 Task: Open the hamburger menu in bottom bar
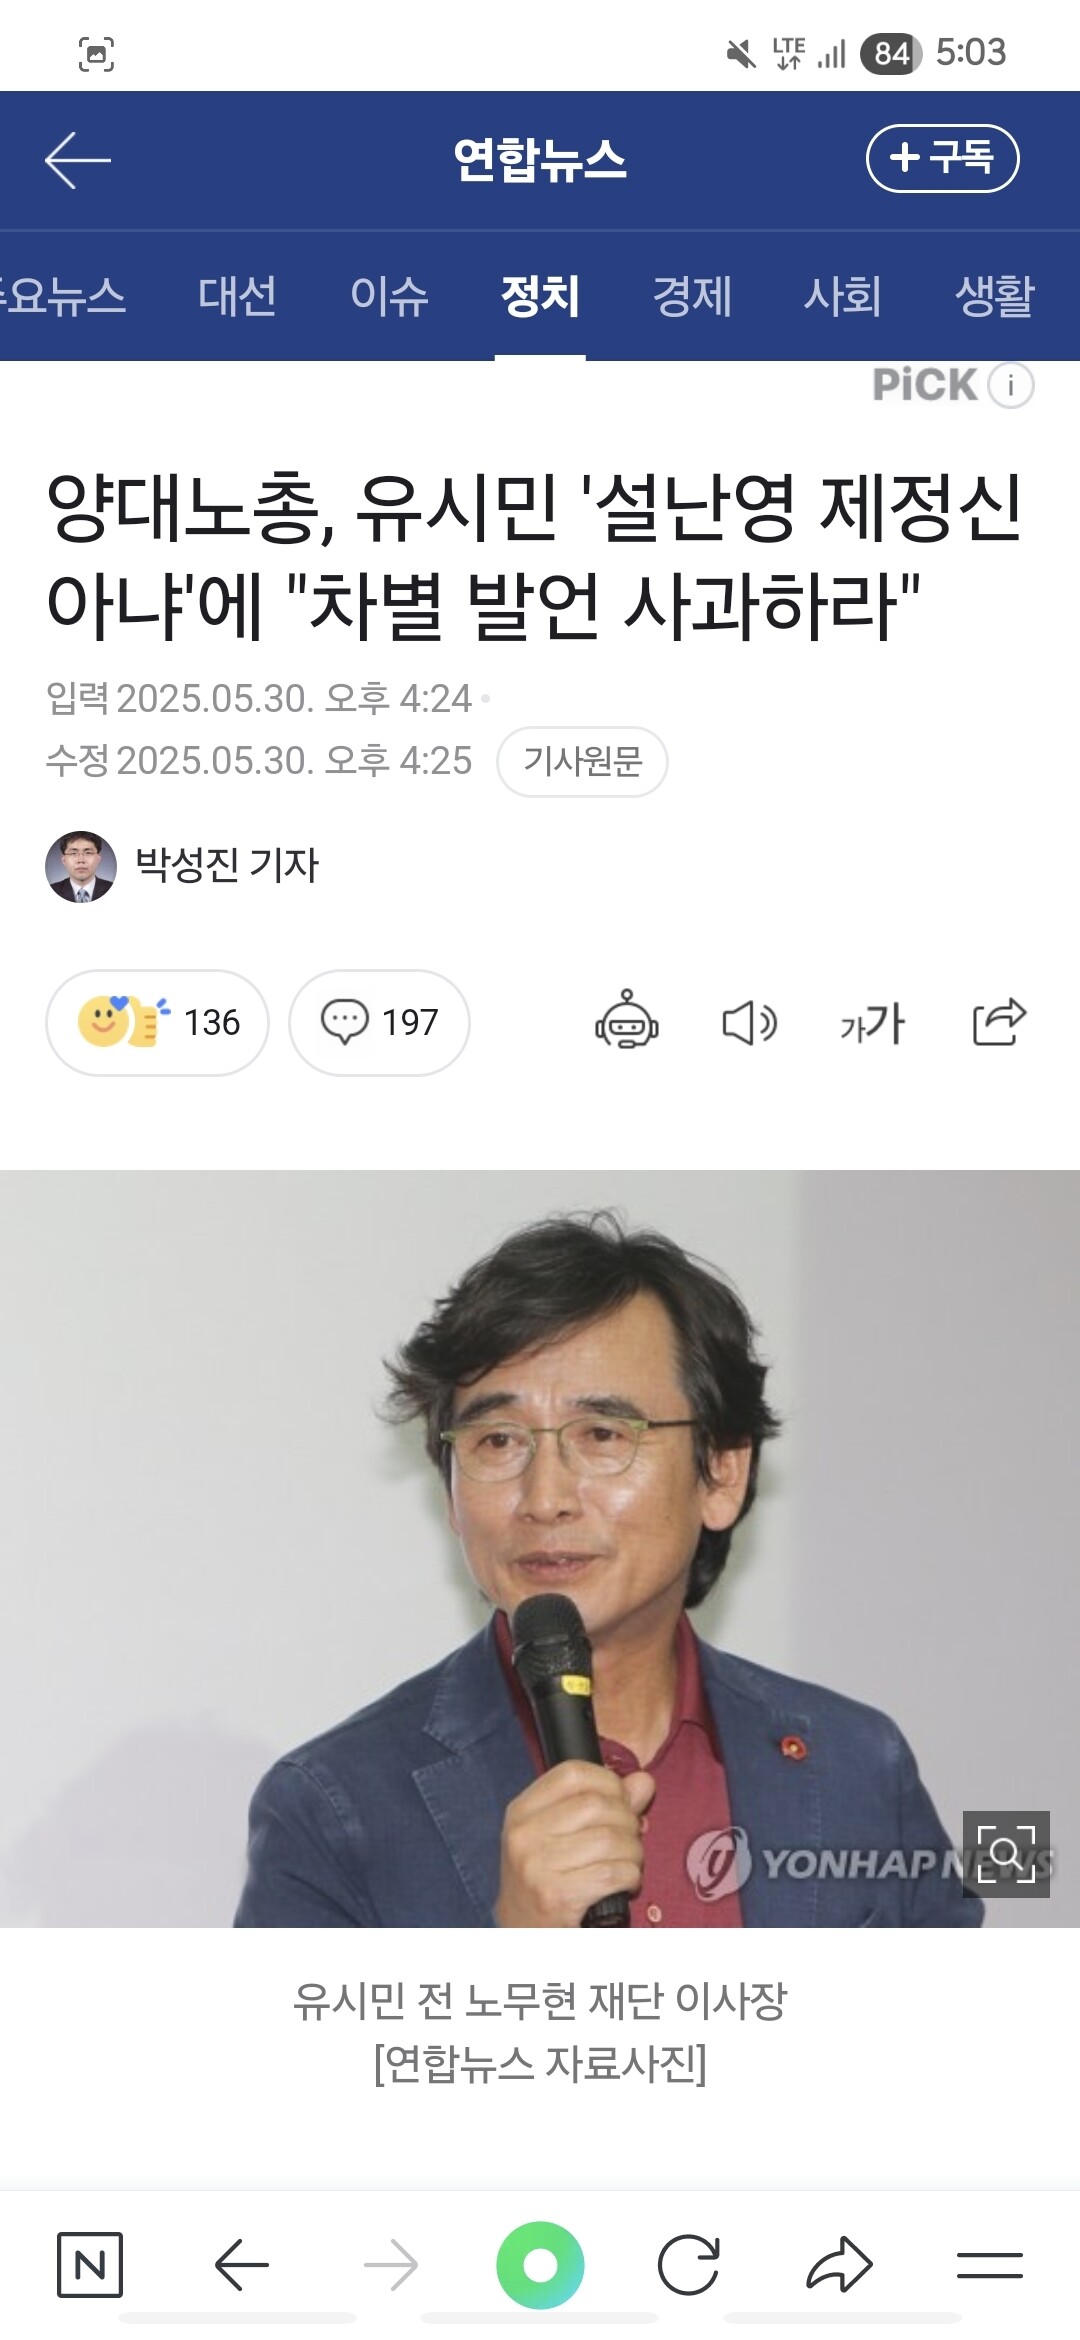[x=990, y=2265]
